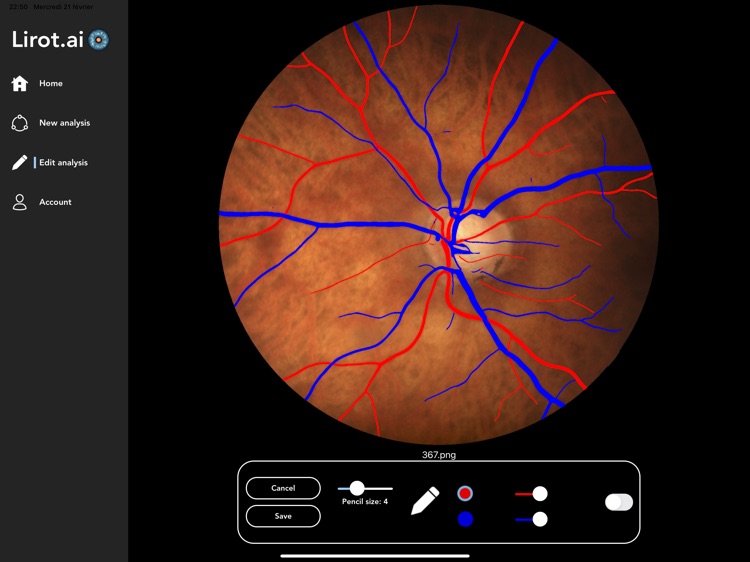
Task: Select the blue vein color swatch
Action: pos(465,519)
